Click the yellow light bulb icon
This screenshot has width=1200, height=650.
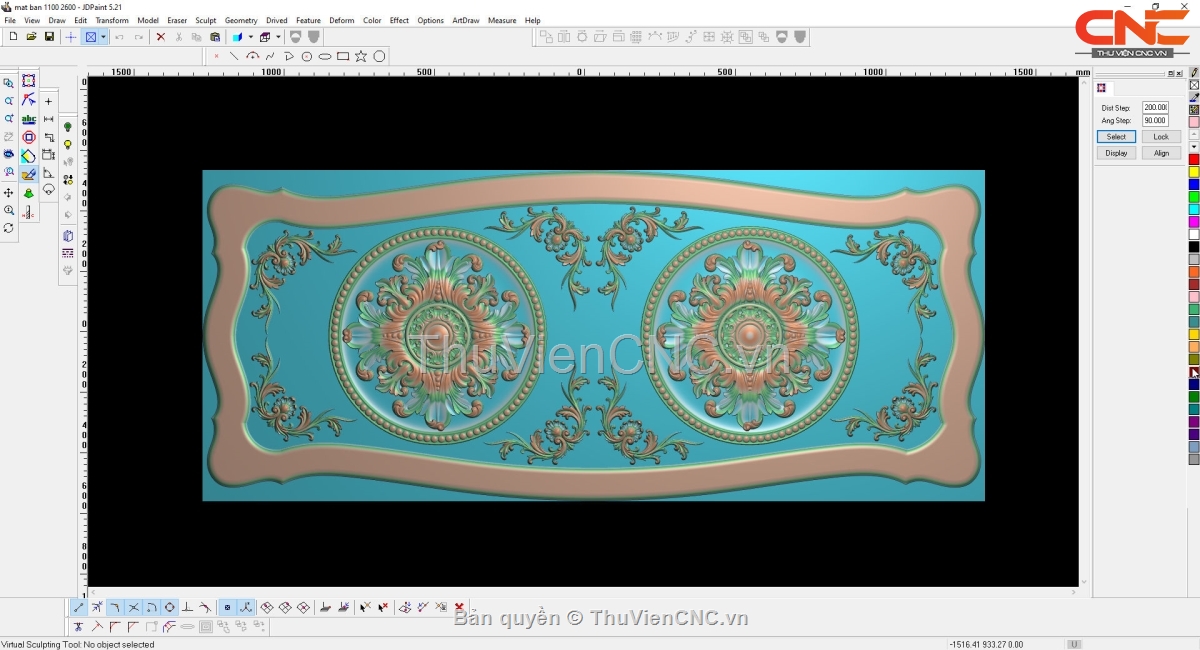point(68,145)
